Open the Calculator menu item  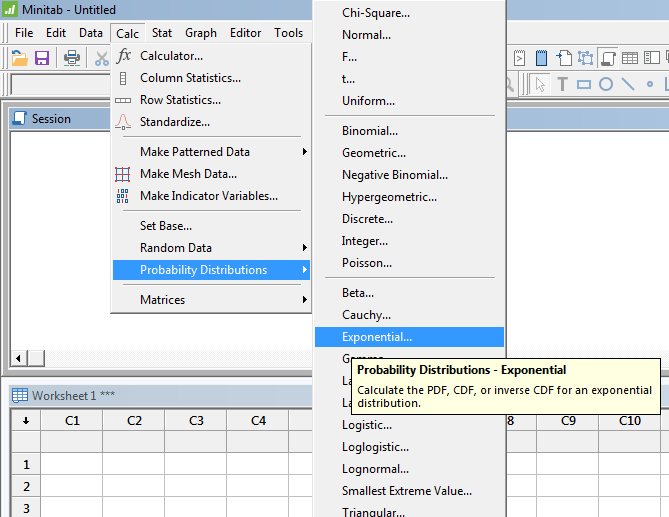[x=171, y=56]
